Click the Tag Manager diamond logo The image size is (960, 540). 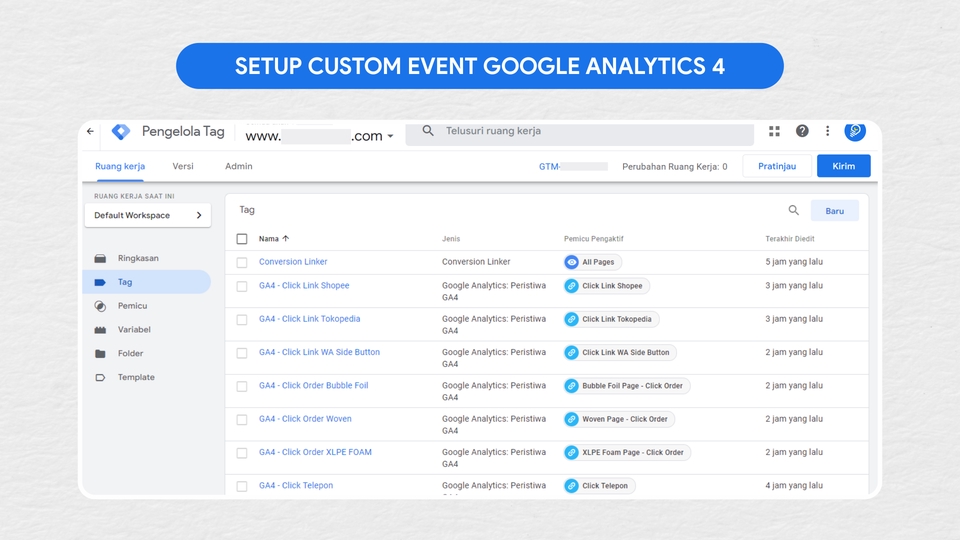pyautogui.click(x=121, y=131)
